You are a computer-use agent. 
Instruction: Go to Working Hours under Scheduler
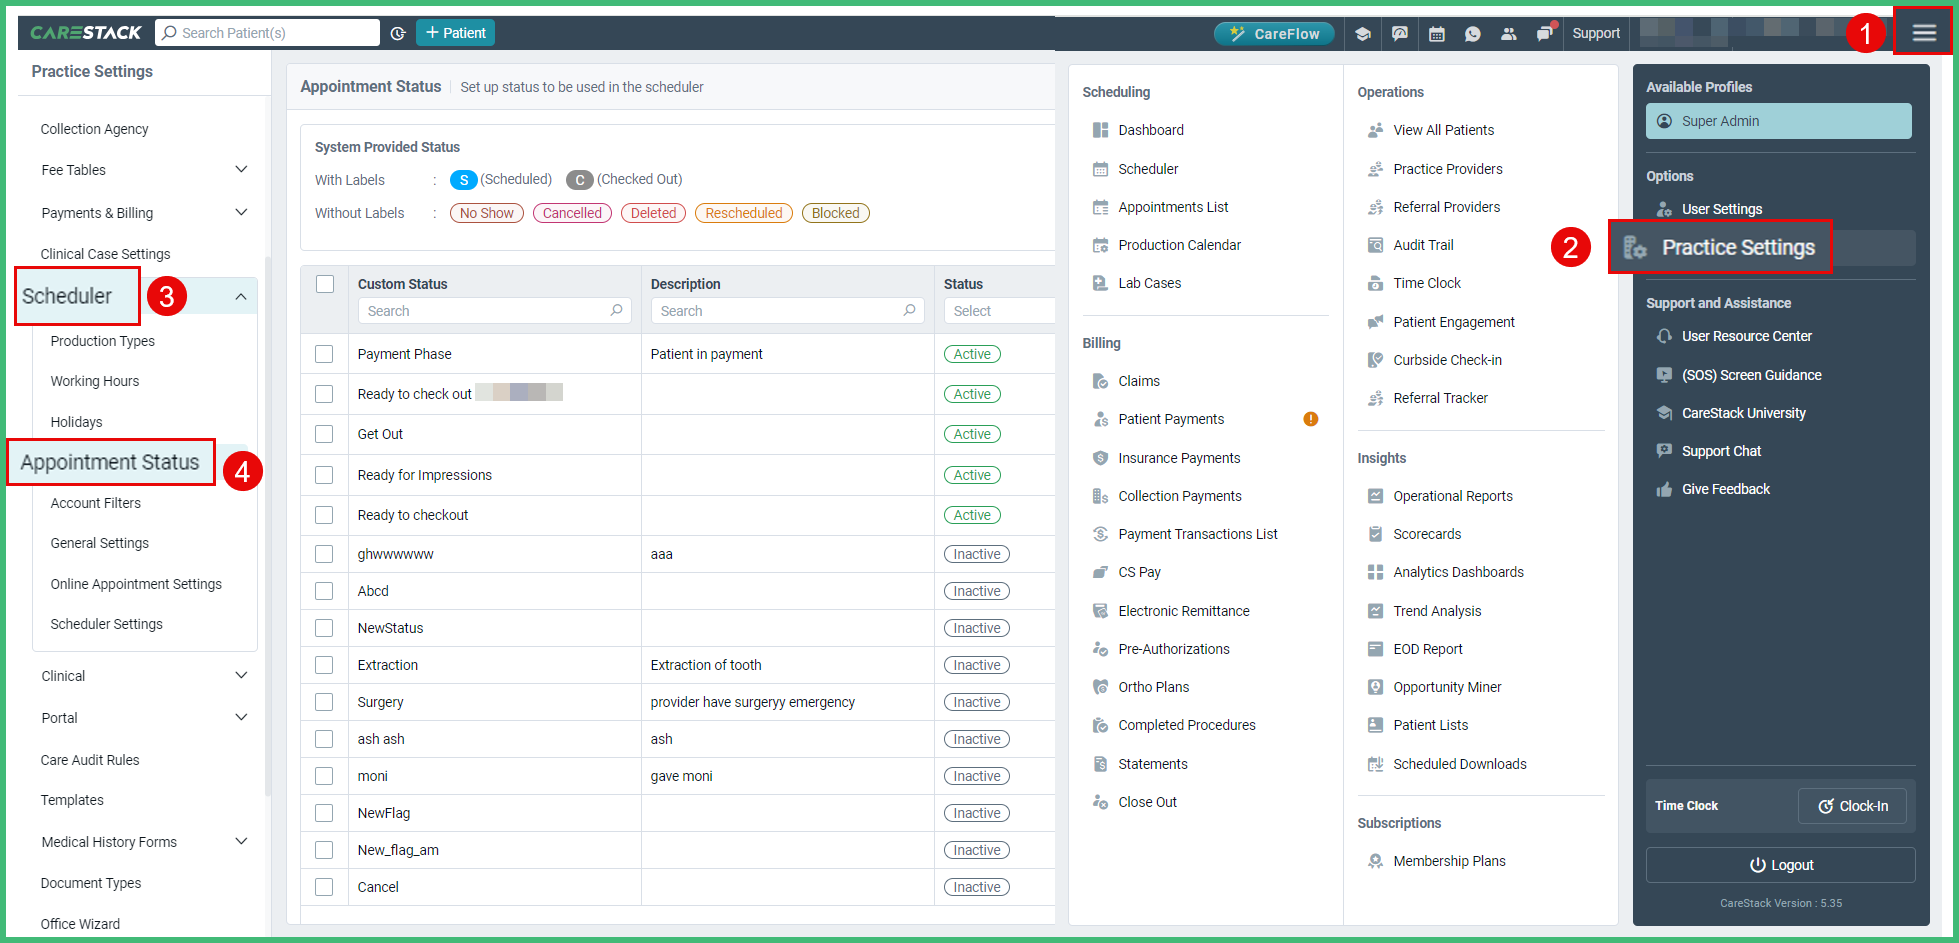[x=95, y=381]
